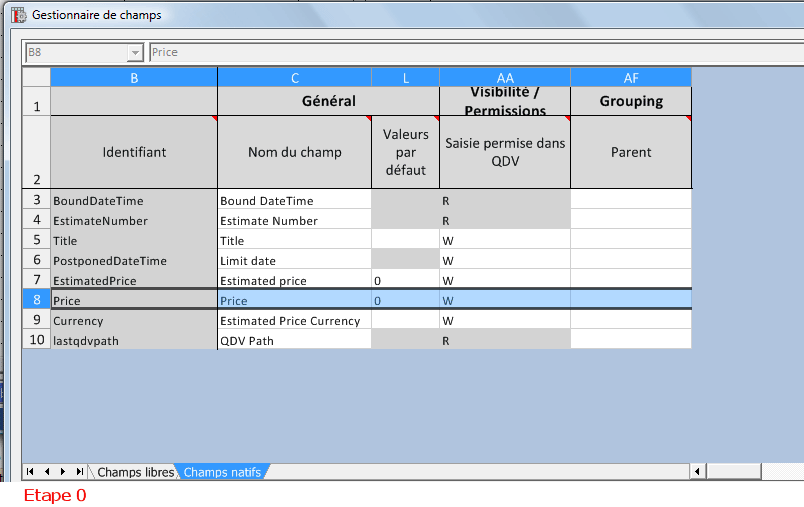Select column L header
Viewport: 804px width, 507px height.
tap(406, 78)
